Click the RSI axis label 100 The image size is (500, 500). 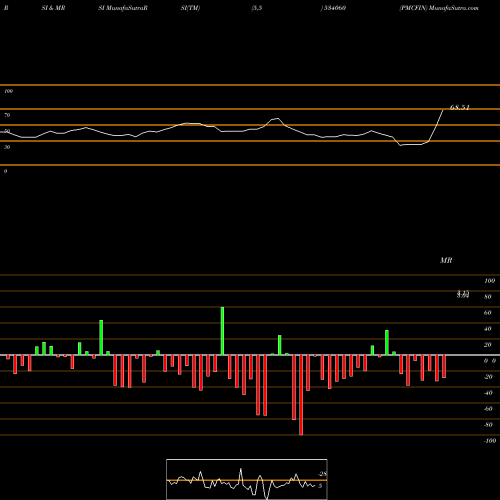[x=8, y=91]
